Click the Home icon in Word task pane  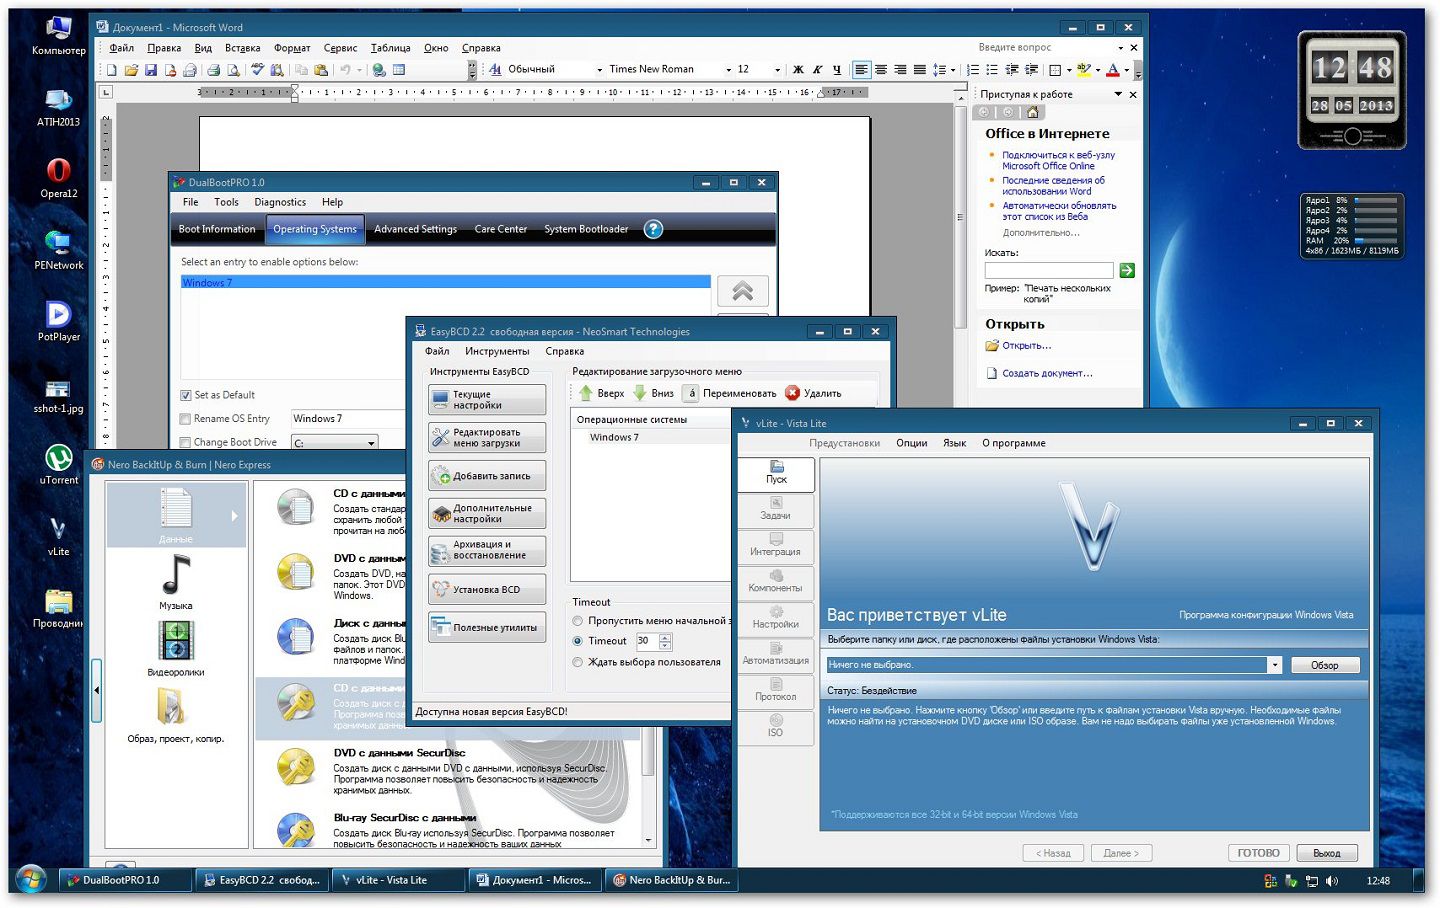click(x=1033, y=112)
